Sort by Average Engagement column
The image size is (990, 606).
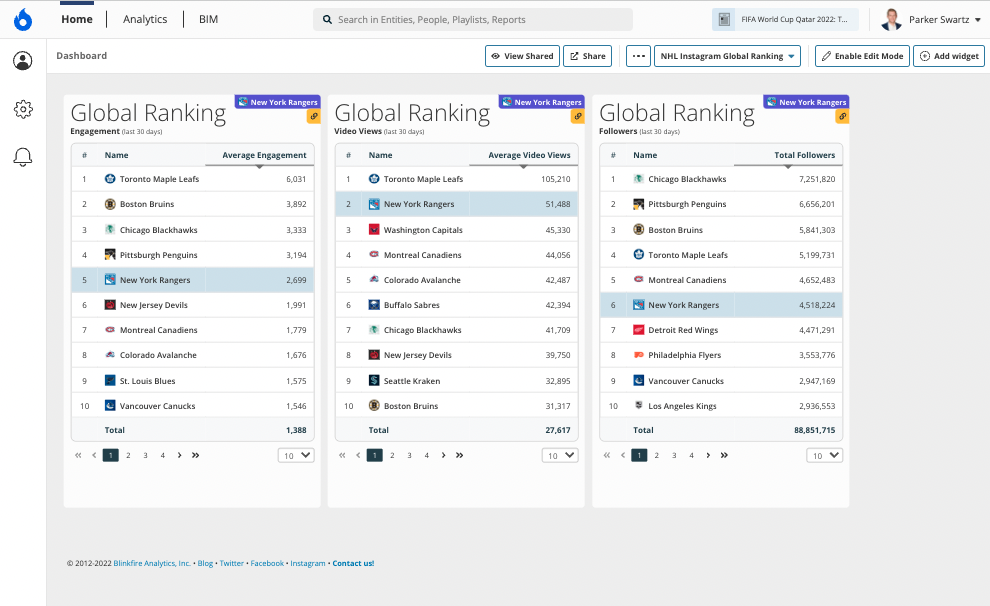pyautogui.click(x=264, y=155)
